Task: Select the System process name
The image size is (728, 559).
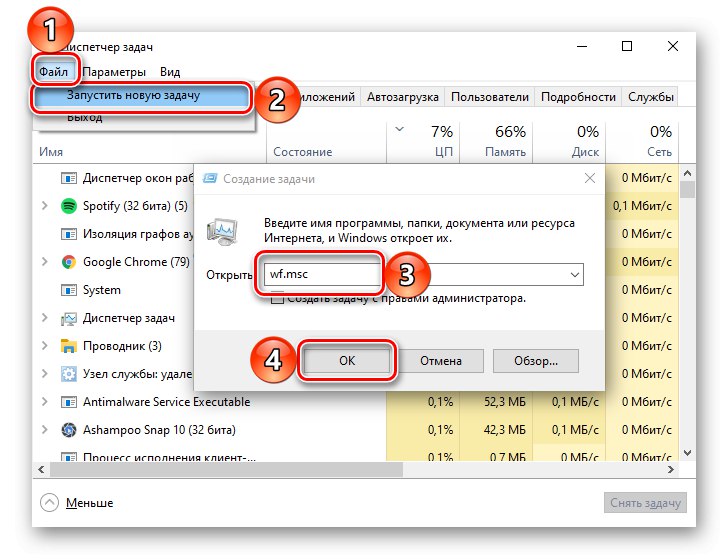Action: (x=102, y=290)
